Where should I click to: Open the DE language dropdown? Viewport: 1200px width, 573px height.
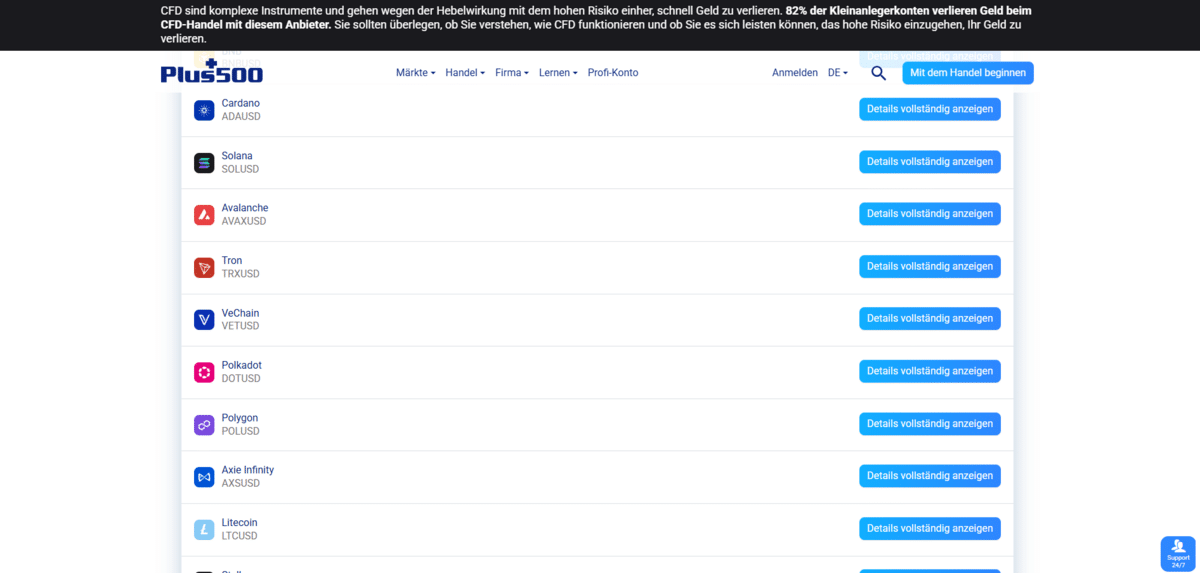point(837,73)
